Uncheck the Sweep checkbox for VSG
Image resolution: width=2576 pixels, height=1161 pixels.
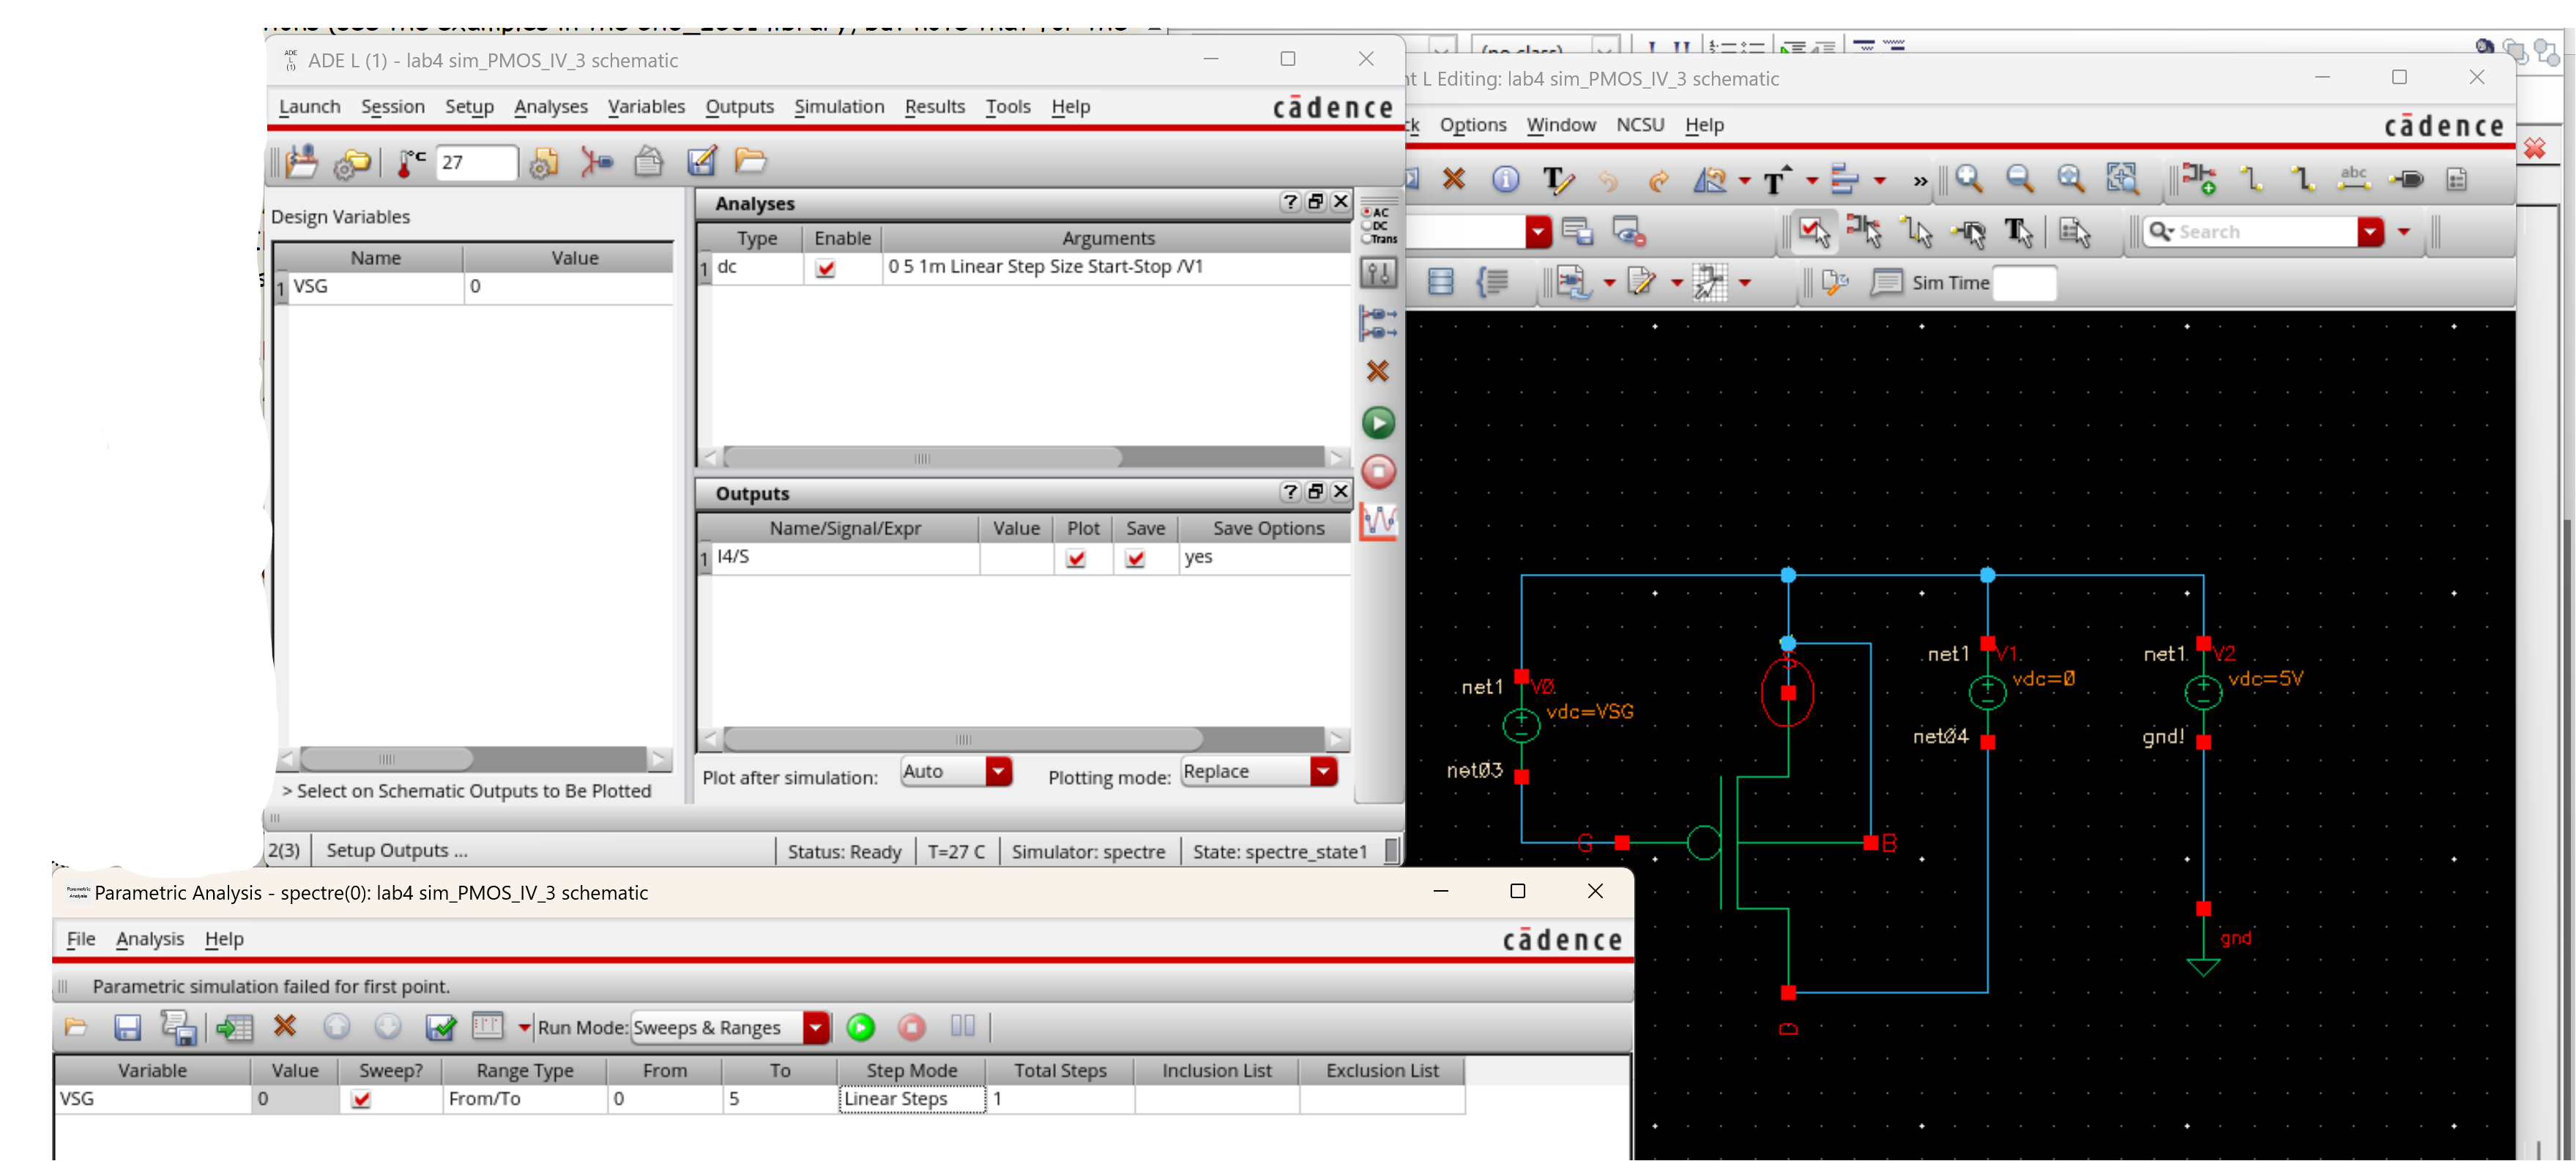click(361, 1099)
